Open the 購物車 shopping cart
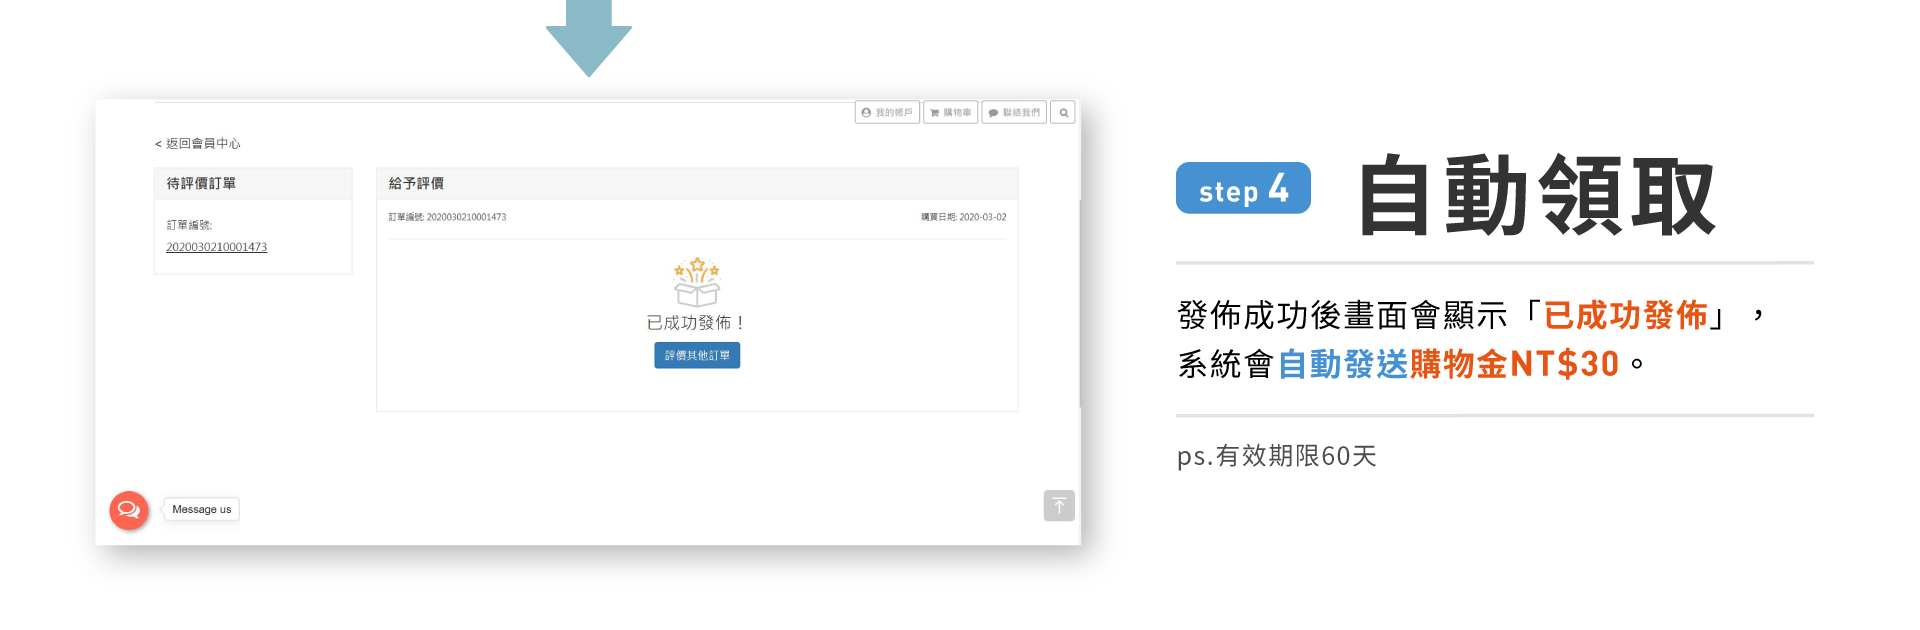 click(x=950, y=113)
